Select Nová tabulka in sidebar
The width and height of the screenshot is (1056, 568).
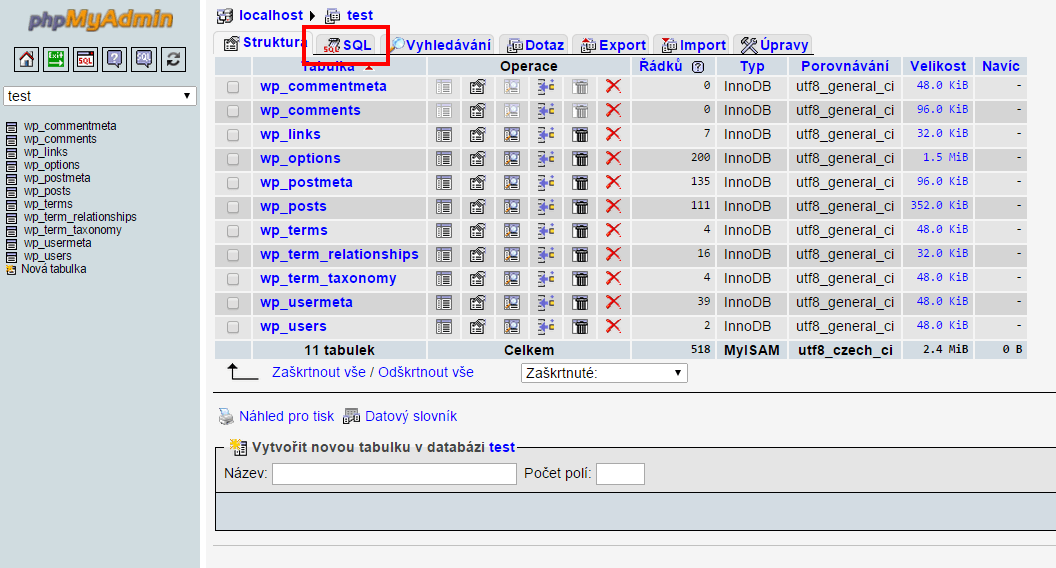click(x=54, y=269)
